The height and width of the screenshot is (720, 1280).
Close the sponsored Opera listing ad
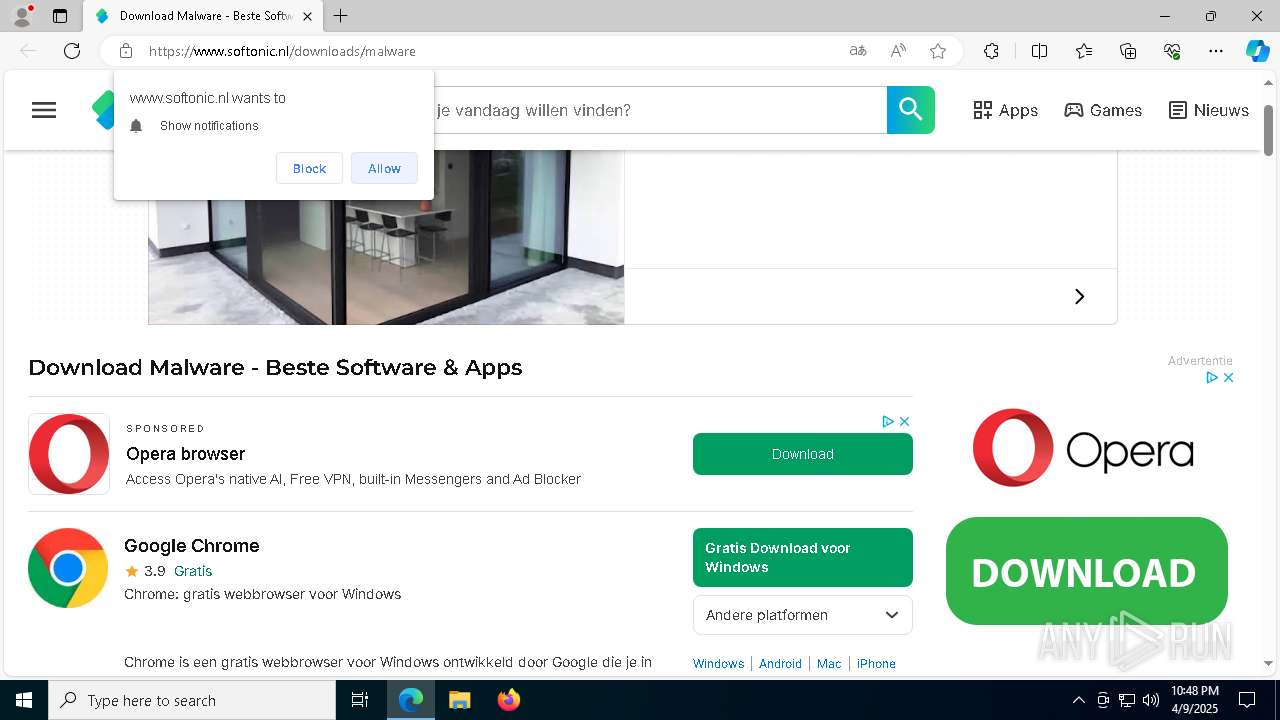pyautogui.click(x=904, y=421)
